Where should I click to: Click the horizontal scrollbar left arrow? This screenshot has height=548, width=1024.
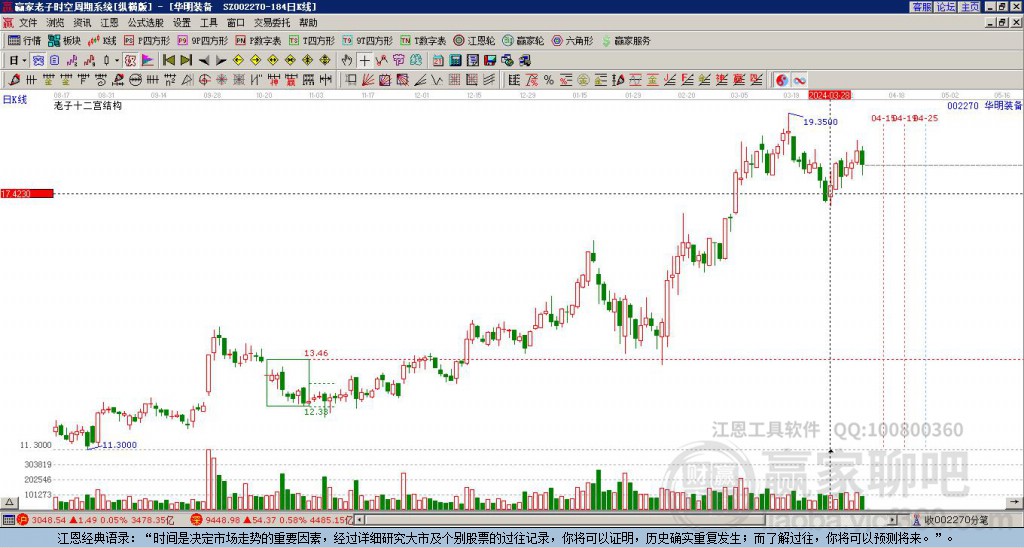(x=360, y=520)
